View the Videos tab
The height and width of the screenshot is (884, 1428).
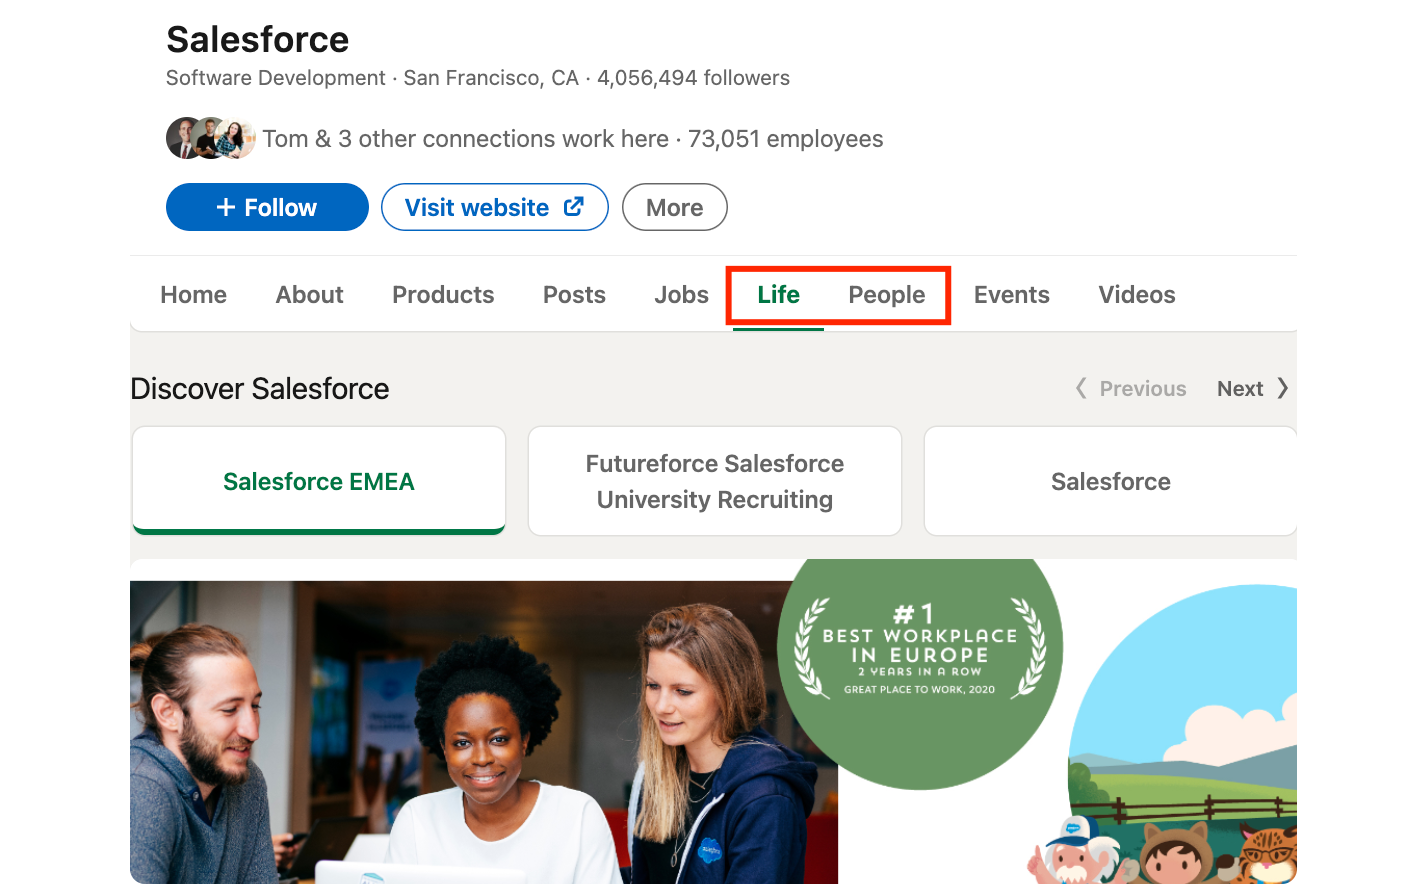1136,295
